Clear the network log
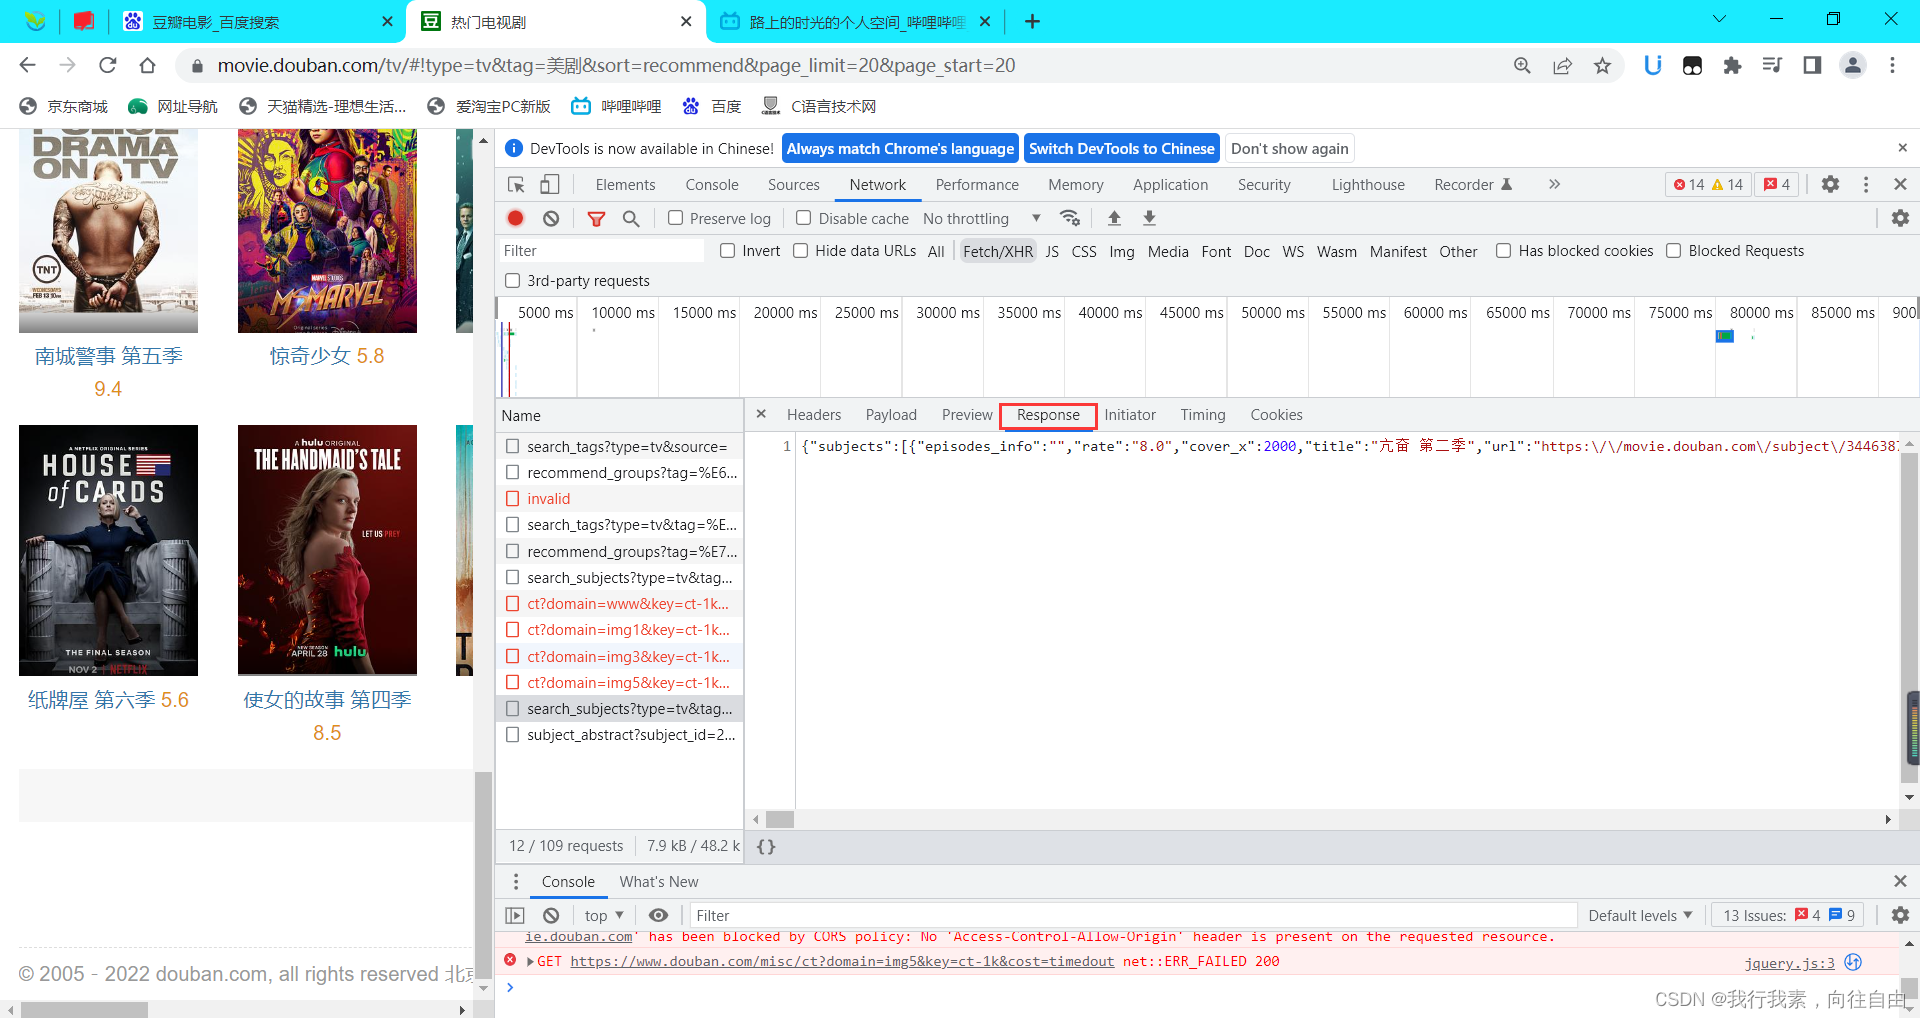The height and width of the screenshot is (1018, 1920). pyautogui.click(x=551, y=218)
